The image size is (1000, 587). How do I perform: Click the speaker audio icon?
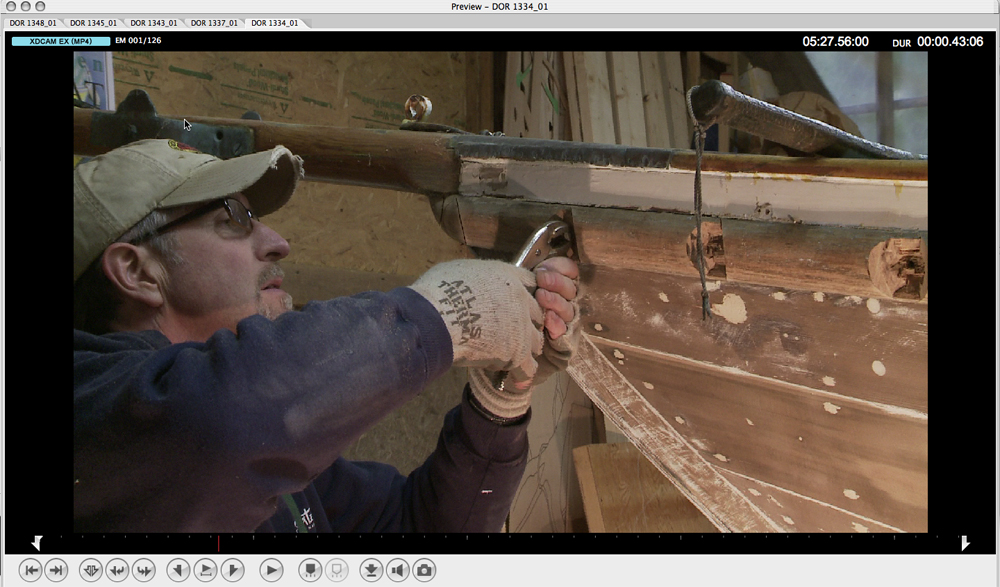pyautogui.click(x=398, y=570)
